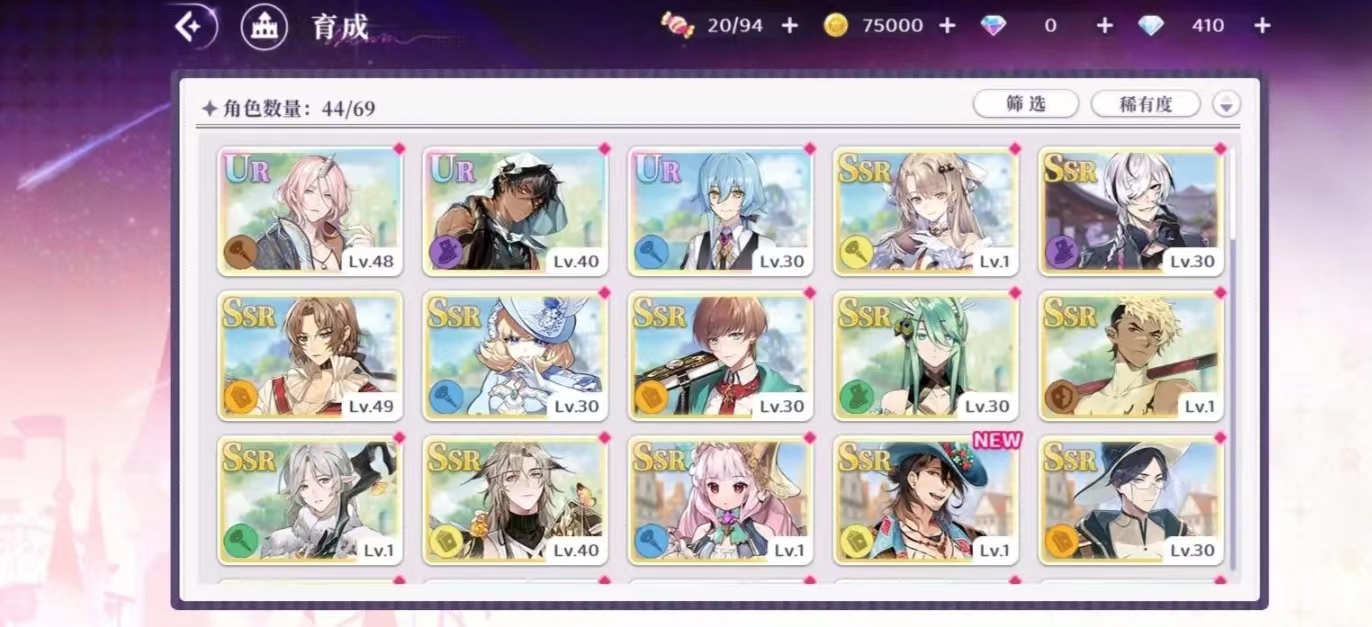1372x627 pixels.
Task: Tap the blue diamond icon
Action: (x=1151, y=25)
